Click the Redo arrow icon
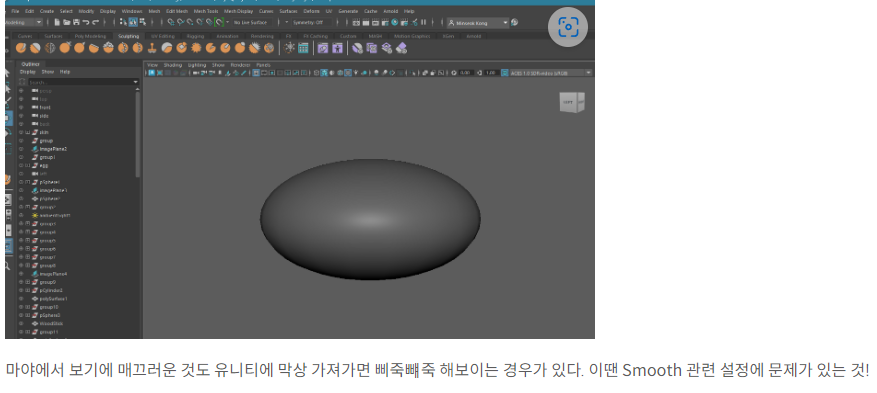 point(96,22)
